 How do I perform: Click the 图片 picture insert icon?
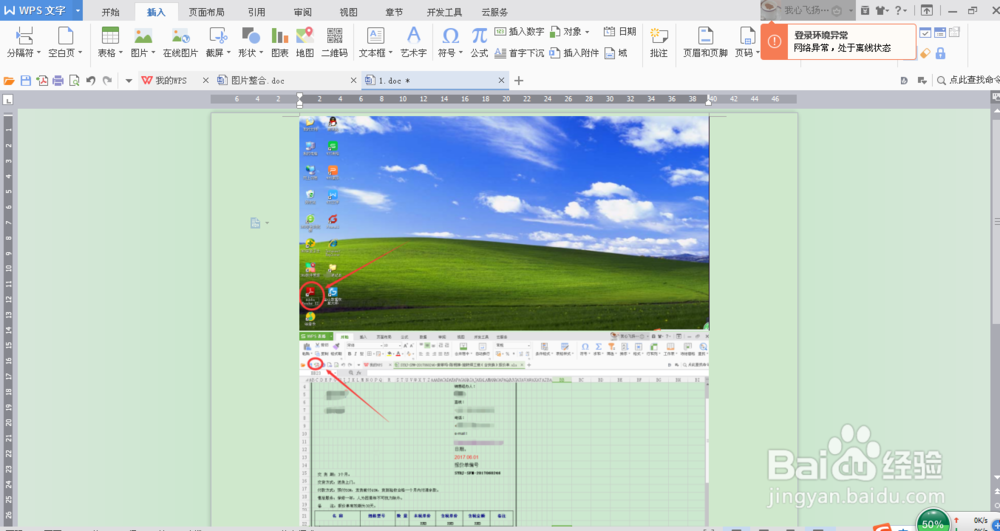(143, 35)
